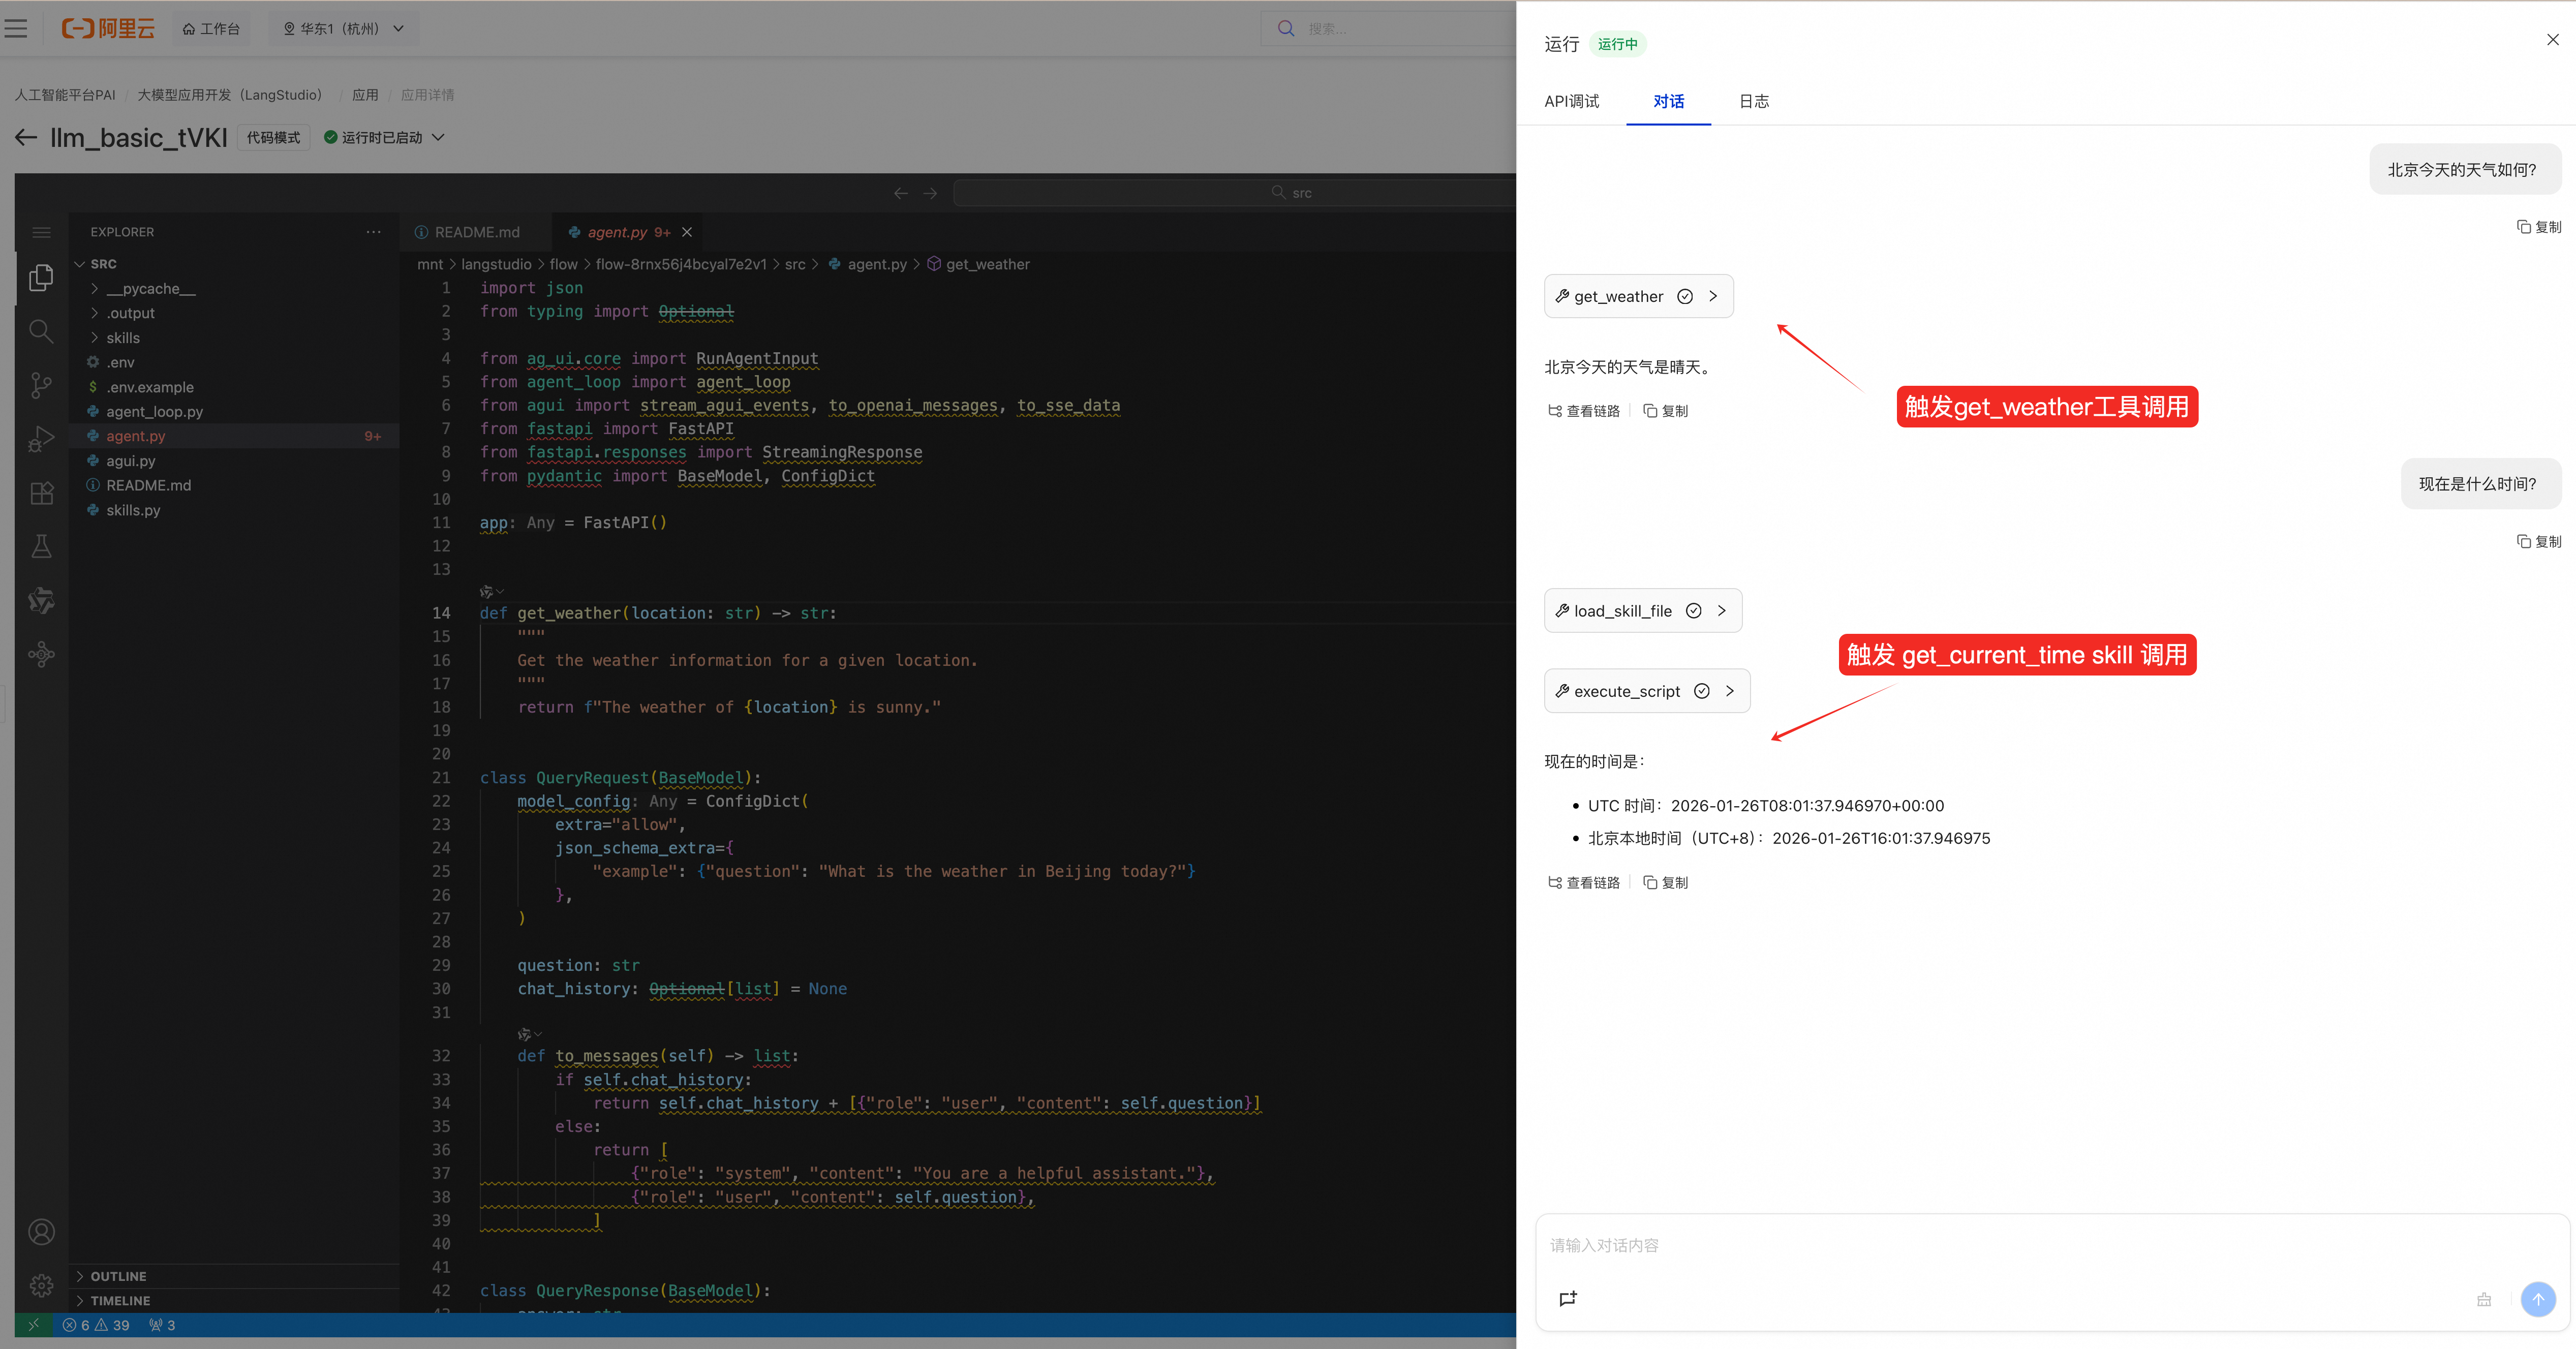This screenshot has height=1349, width=2576.
Task: Click 查看链路 under the weather answer
Action: (1584, 411)
